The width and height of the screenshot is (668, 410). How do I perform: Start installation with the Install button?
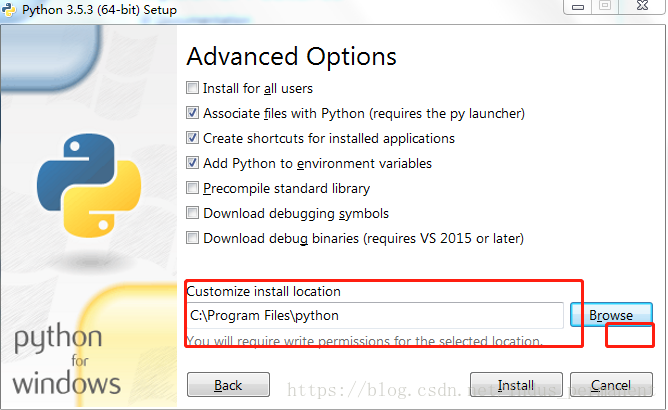click(516, 385)
